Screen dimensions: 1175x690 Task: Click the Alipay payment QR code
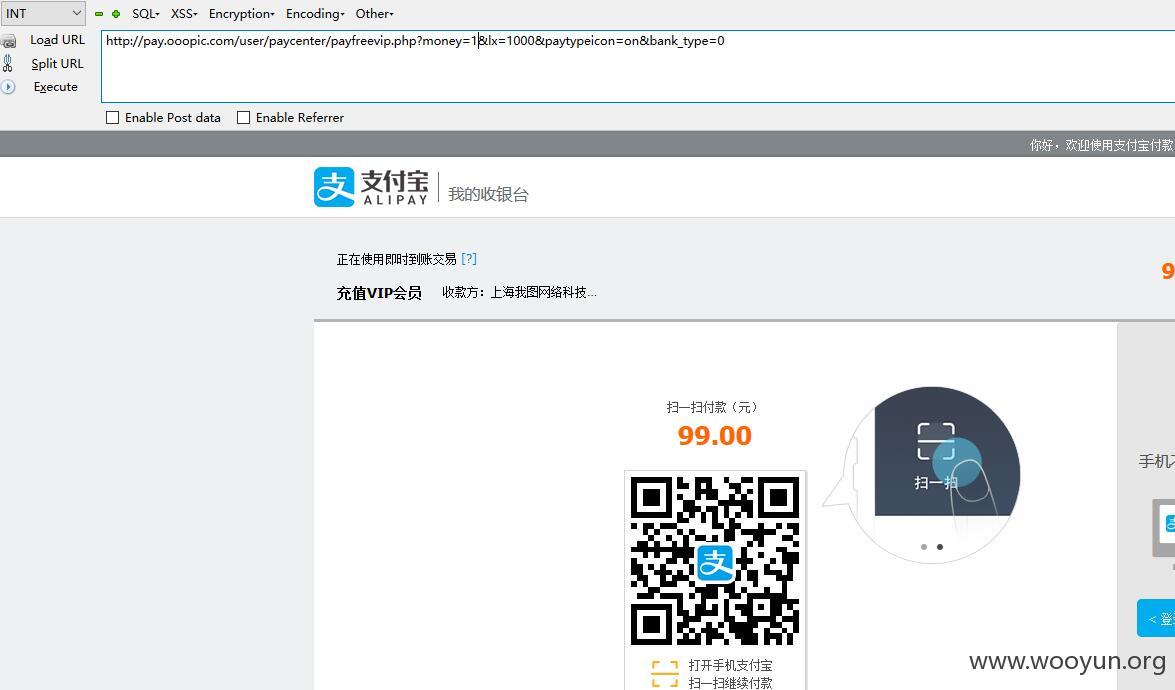(x=715, y=560)
